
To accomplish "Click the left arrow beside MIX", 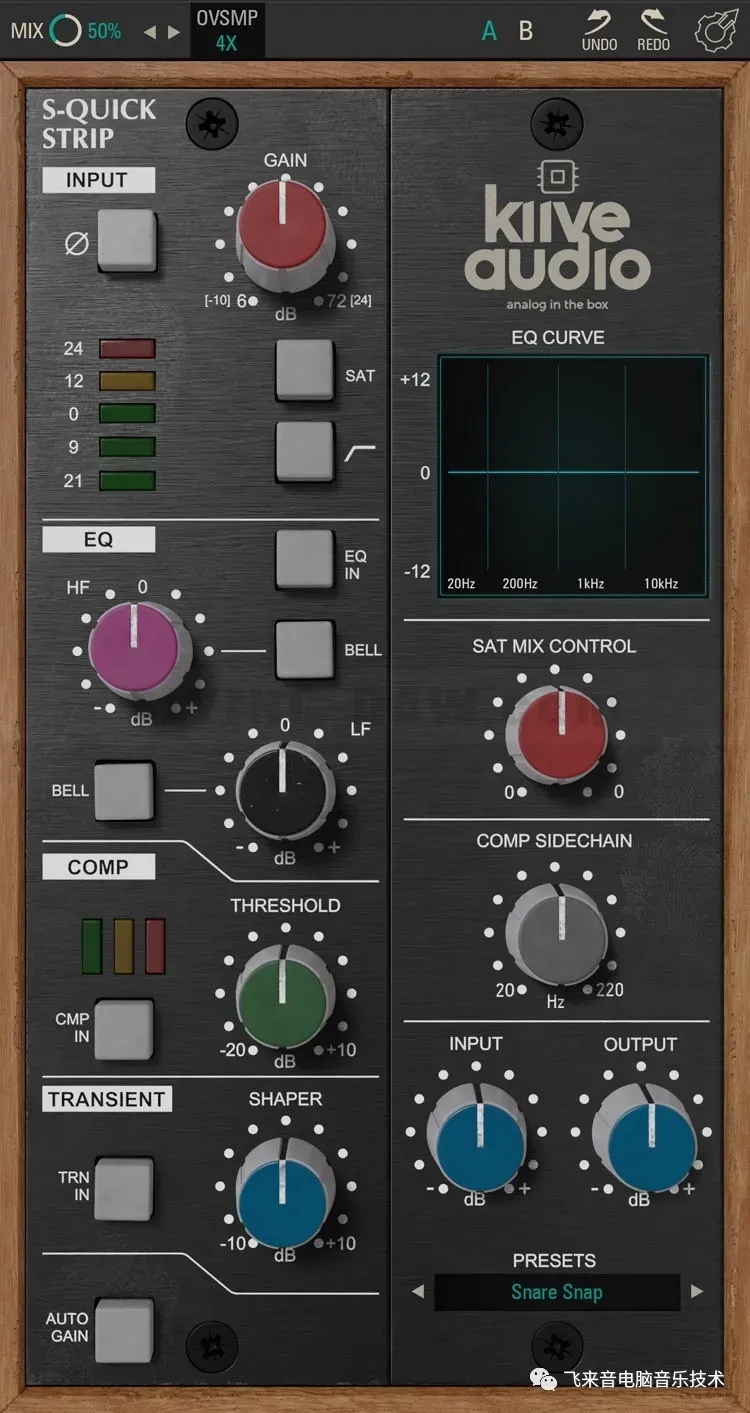I will tap(150, 32).
